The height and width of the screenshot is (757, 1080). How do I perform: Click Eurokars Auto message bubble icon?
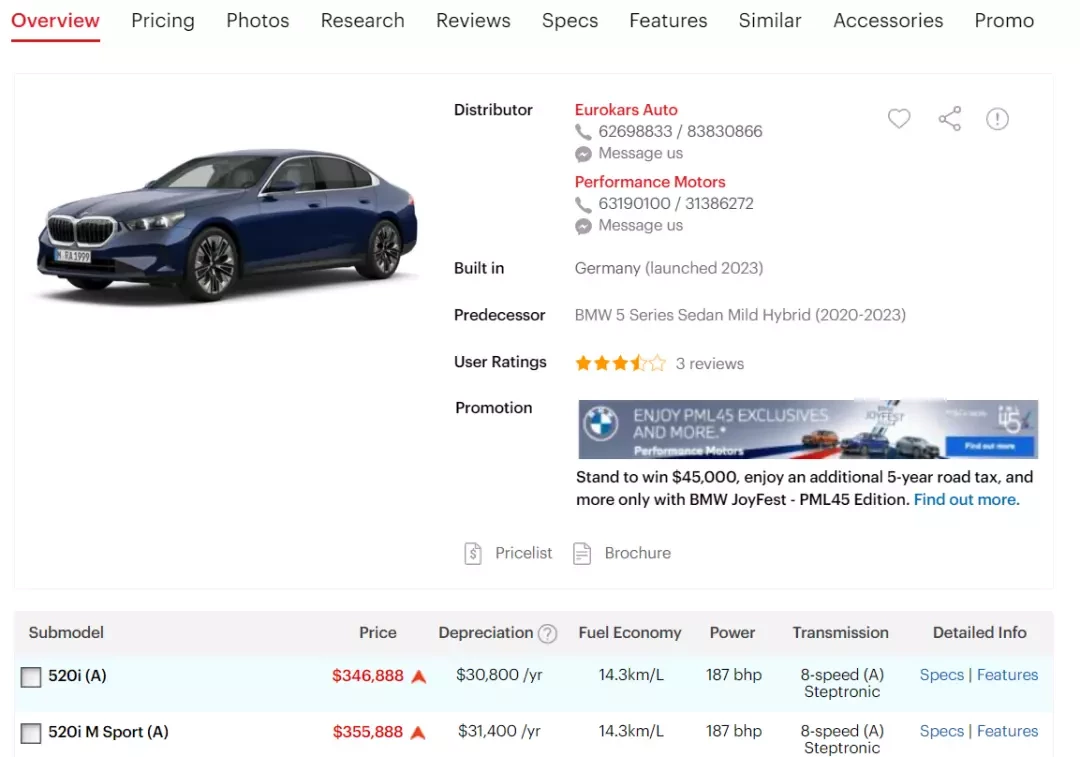583,154
